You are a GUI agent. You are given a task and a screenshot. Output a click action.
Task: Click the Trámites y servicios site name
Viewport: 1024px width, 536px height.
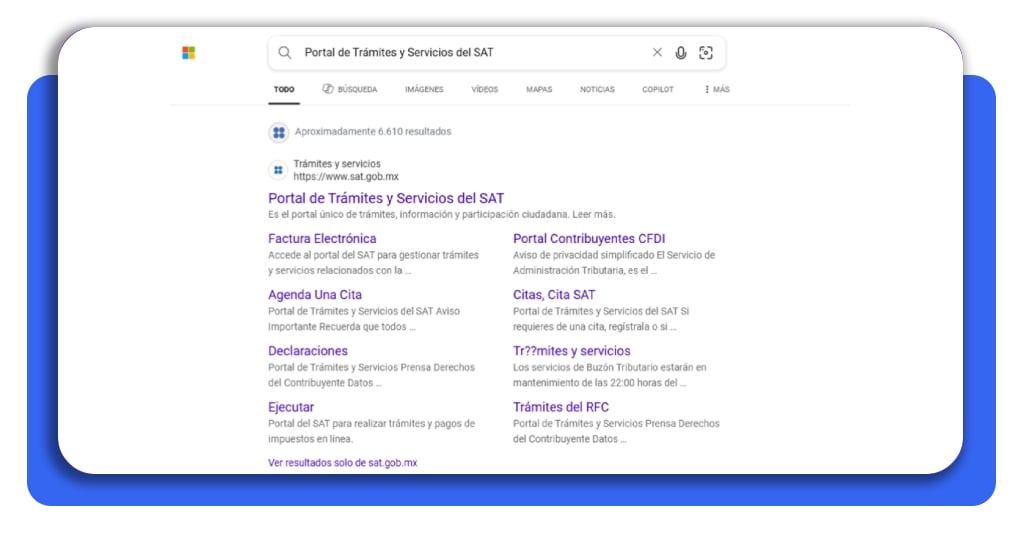click(337, 164)
